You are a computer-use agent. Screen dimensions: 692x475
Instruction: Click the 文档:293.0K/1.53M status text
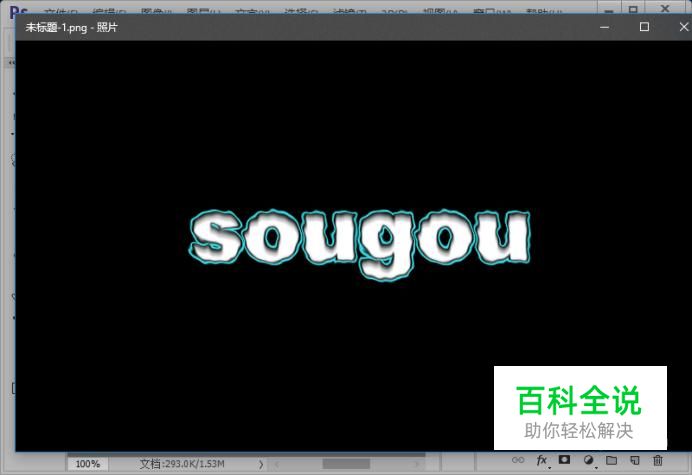tap(182, 464)
